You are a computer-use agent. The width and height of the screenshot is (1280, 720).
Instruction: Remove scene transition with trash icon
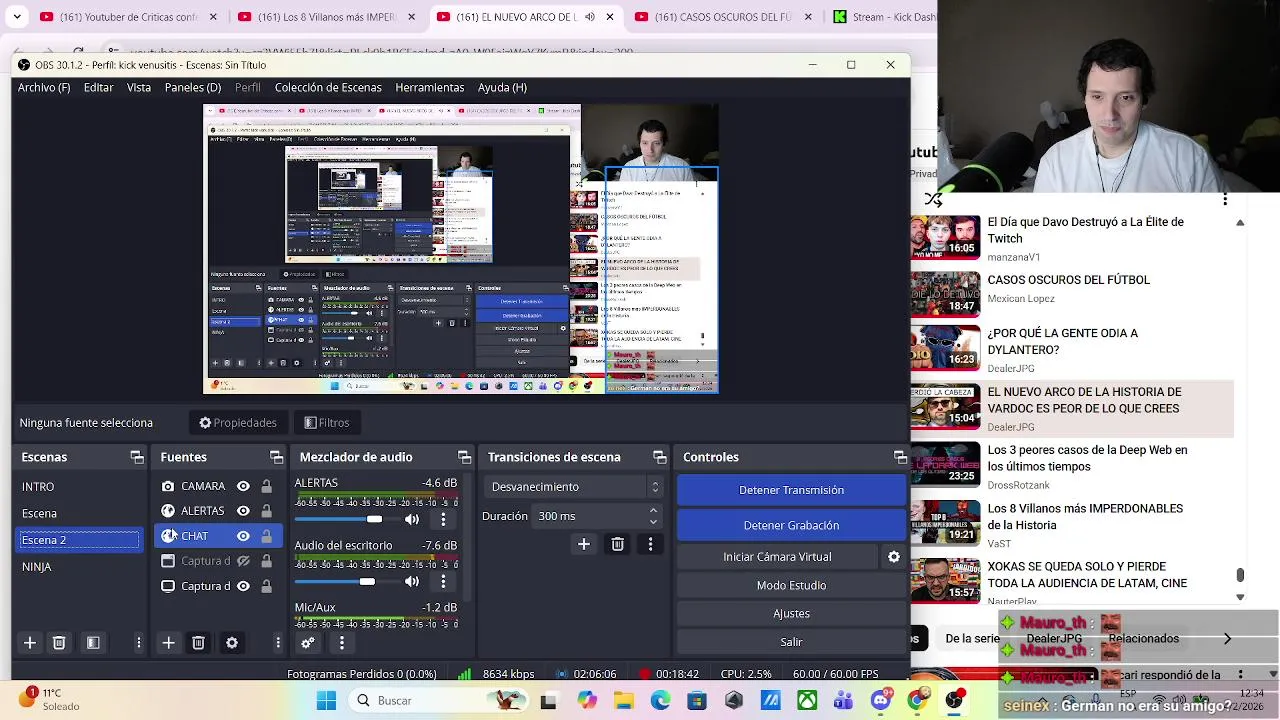point(617,544)
